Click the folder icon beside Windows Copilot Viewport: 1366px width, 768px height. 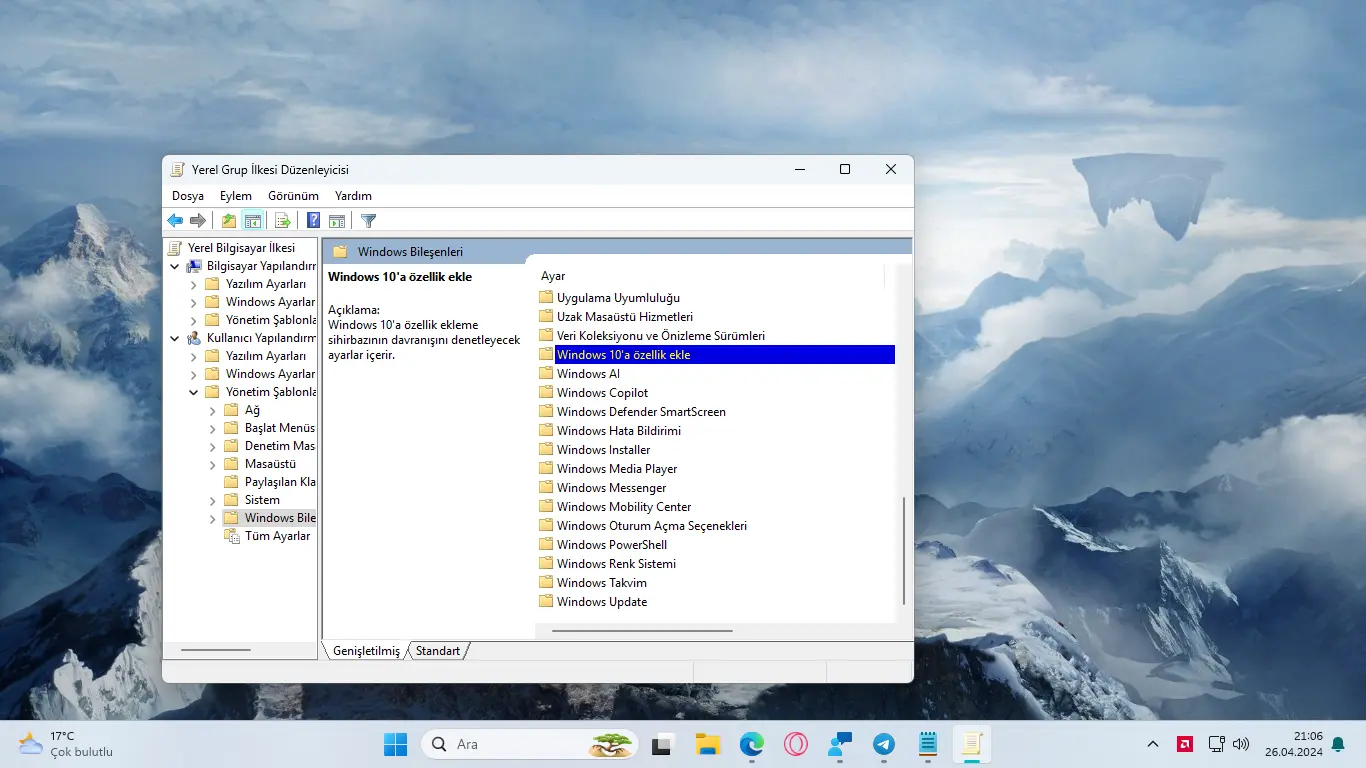(546, 393)
